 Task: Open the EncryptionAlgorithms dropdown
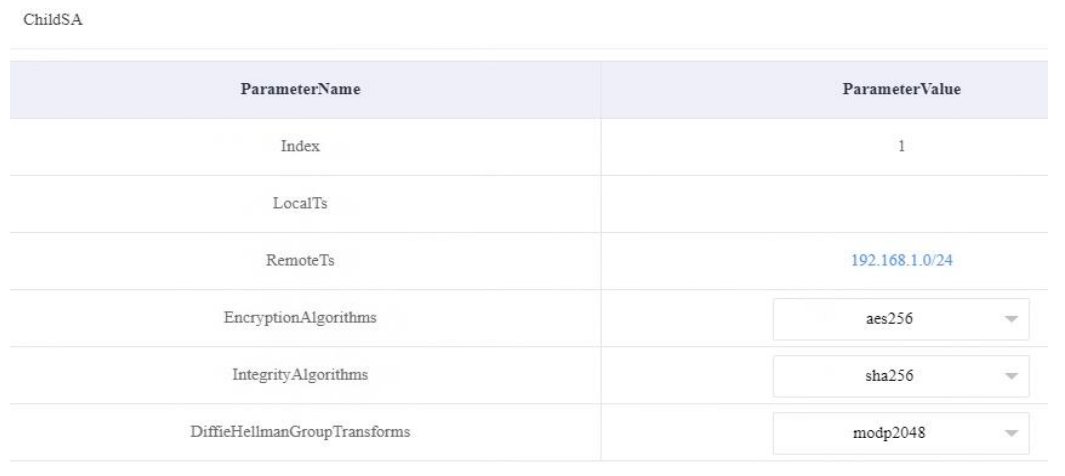[x=900, y=318]
